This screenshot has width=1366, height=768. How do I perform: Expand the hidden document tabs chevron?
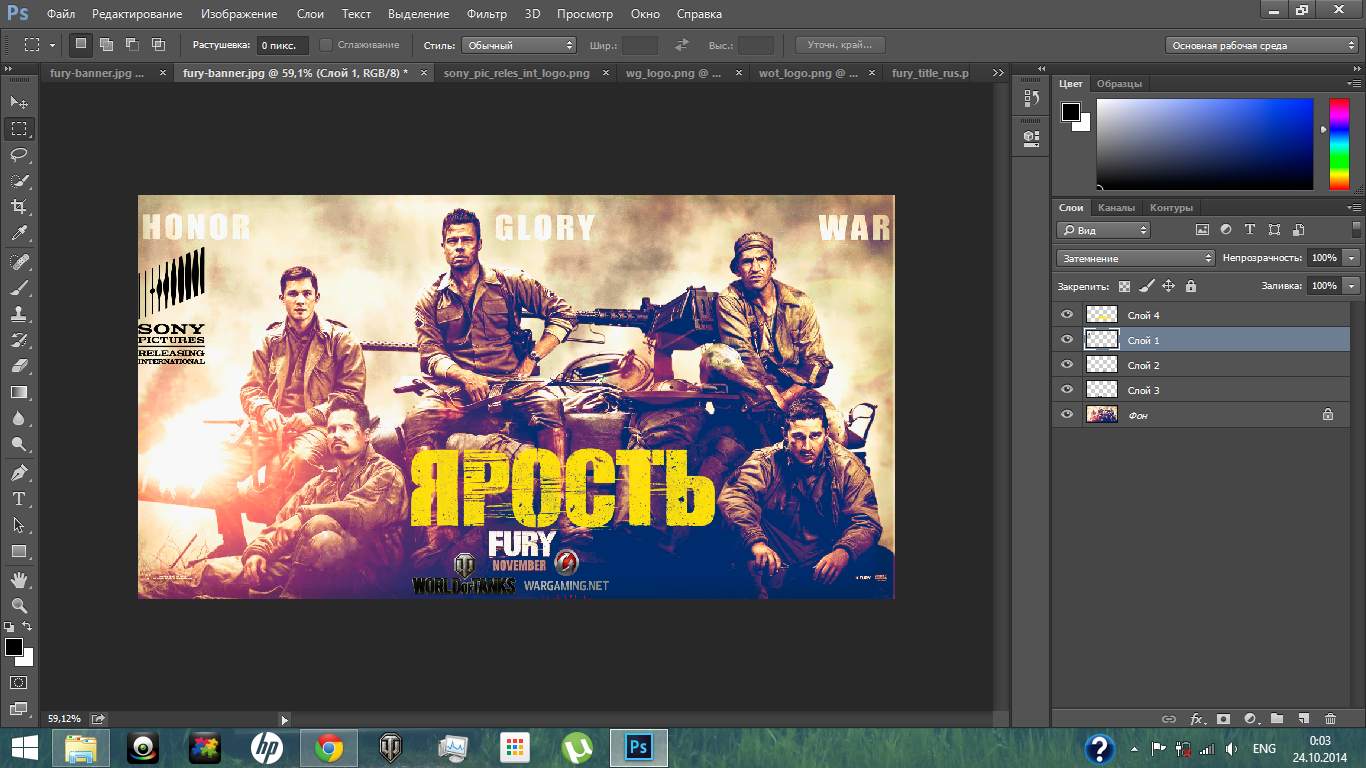(x=997, y=73)
